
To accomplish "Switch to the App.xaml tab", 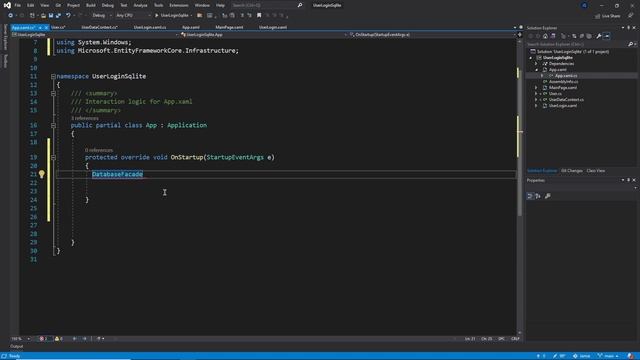I will click(x=191, y=27).
